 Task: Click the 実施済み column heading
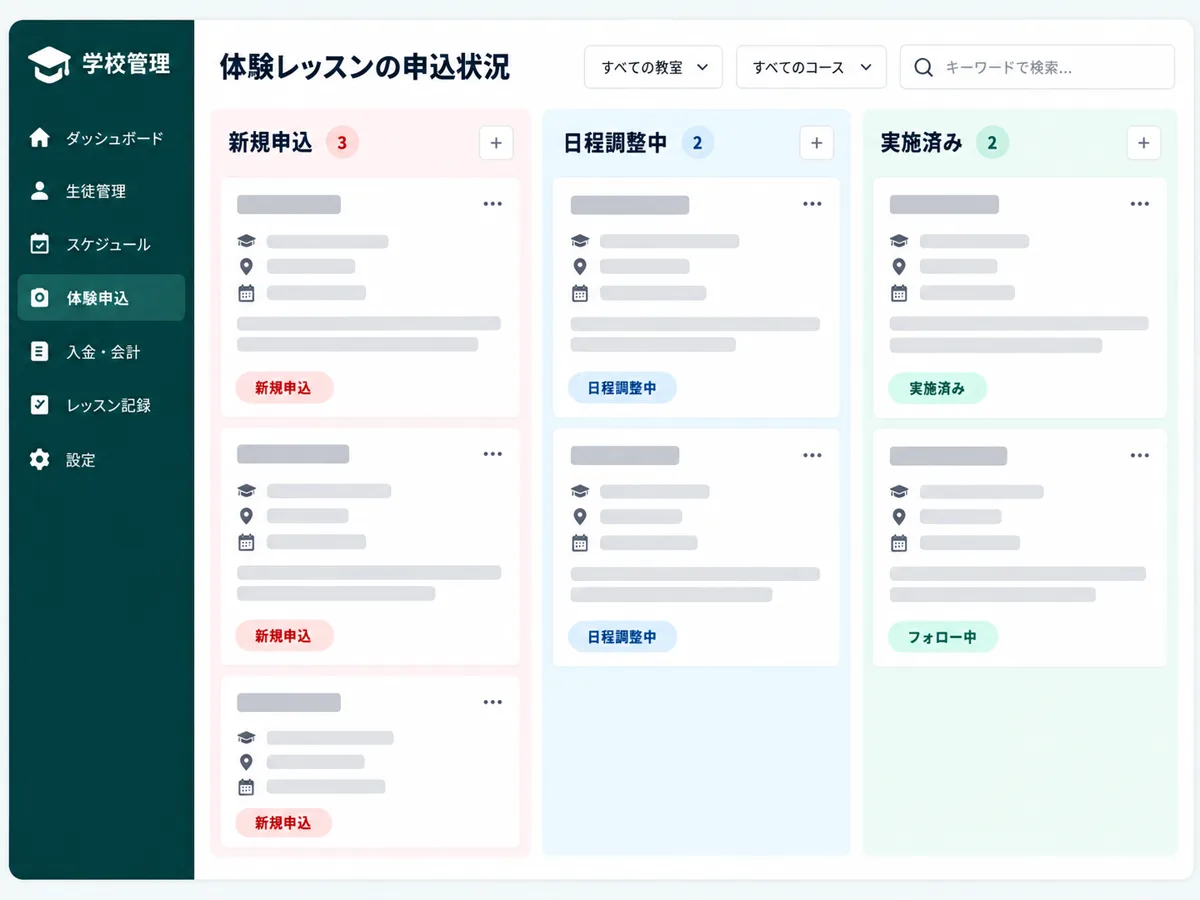pyautogui.click(x=921, y=143)
